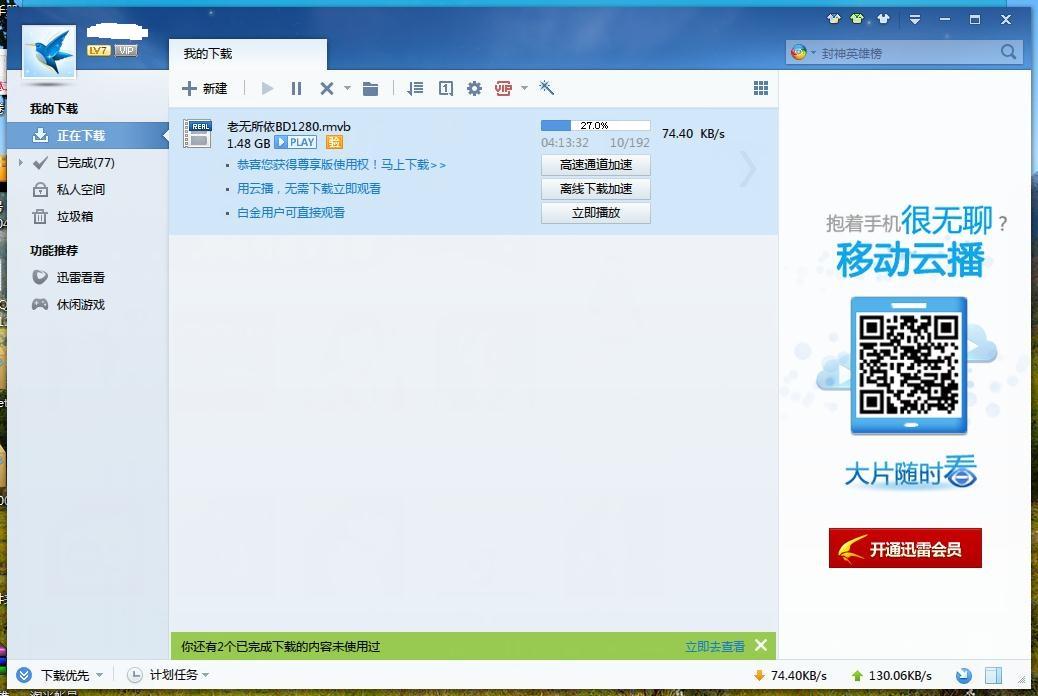Open dropdown arrow next to delete icon
Screen dimensions: 1038x696
[347, 87]
